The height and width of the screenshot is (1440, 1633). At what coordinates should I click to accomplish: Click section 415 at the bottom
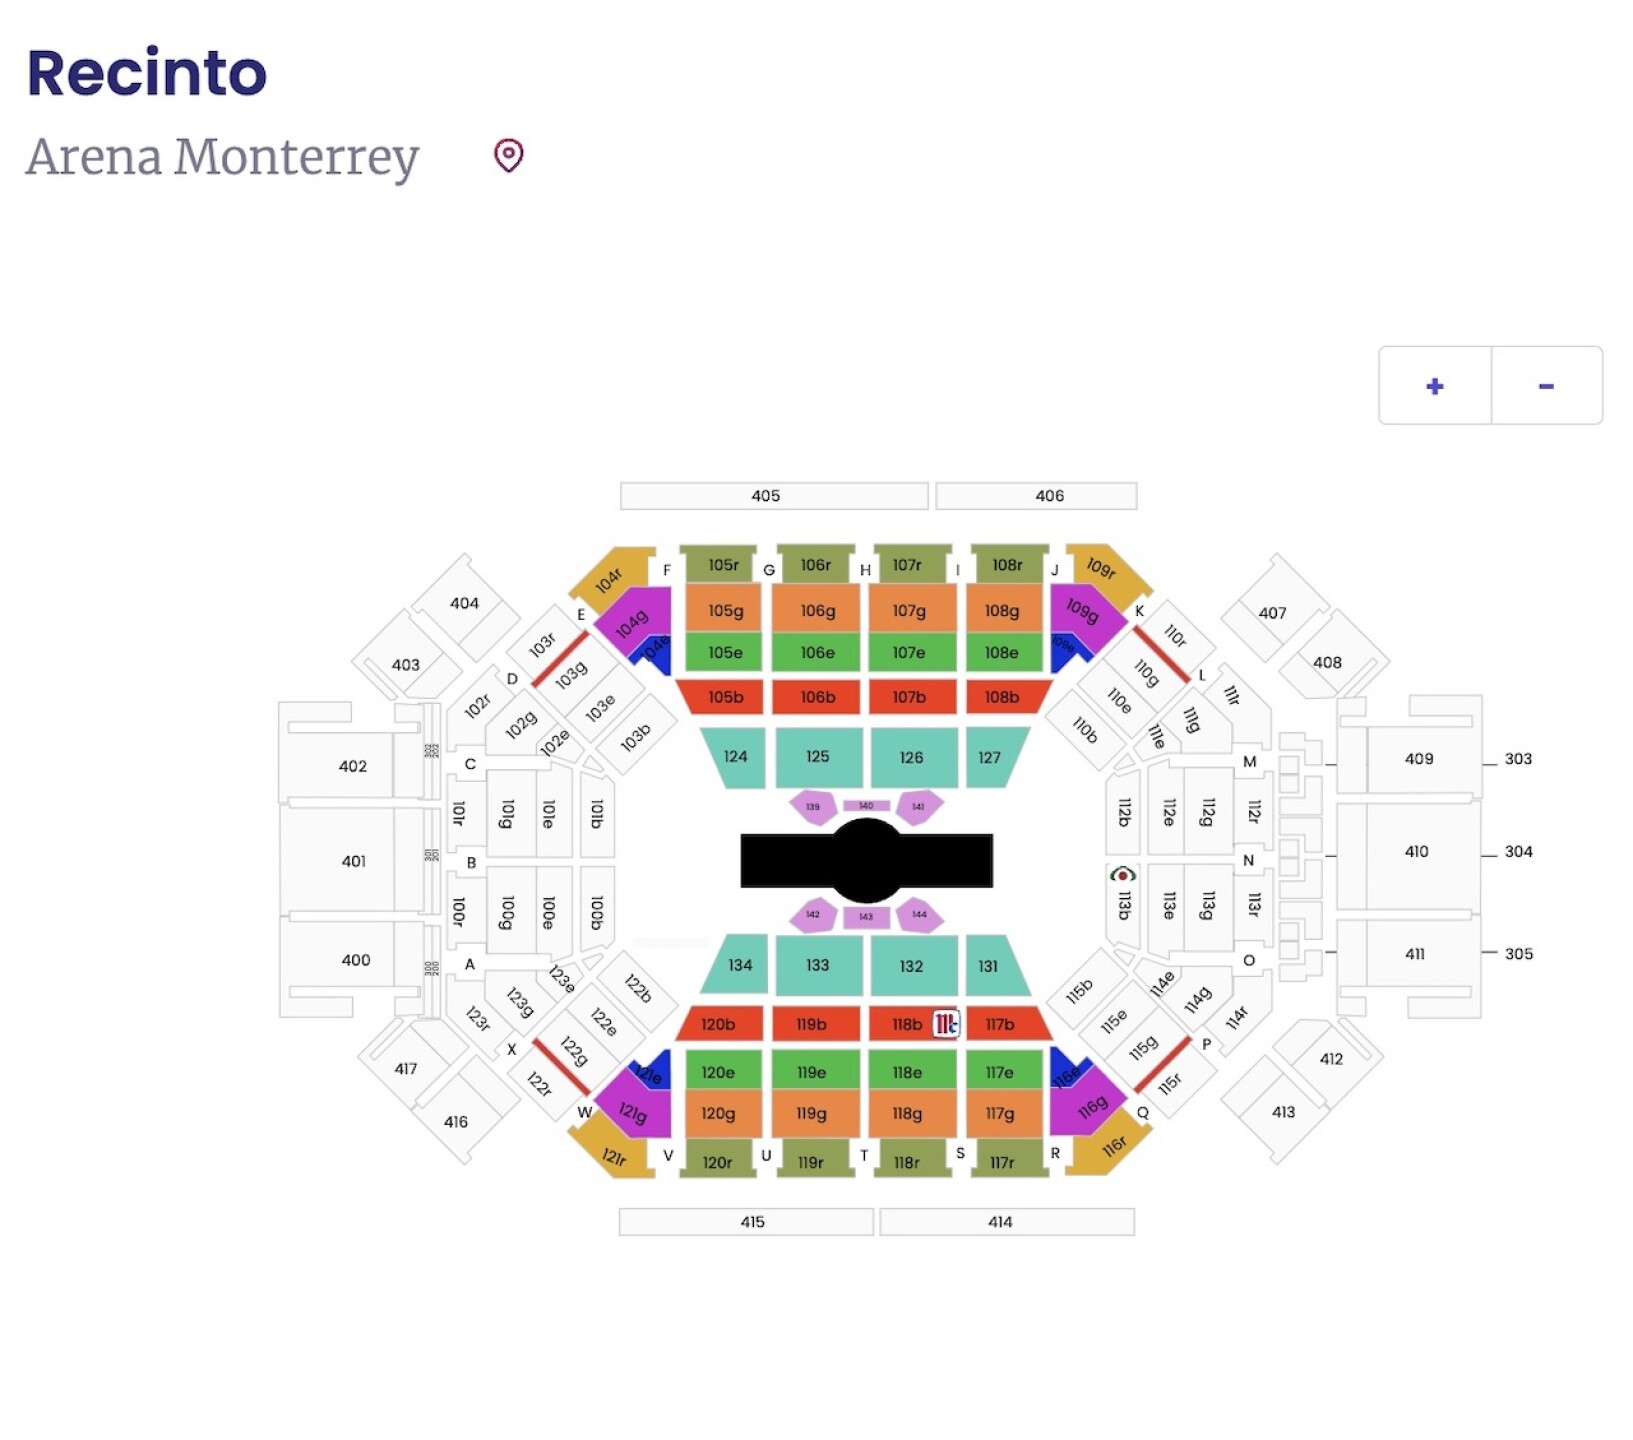[x=753, y=1221]
